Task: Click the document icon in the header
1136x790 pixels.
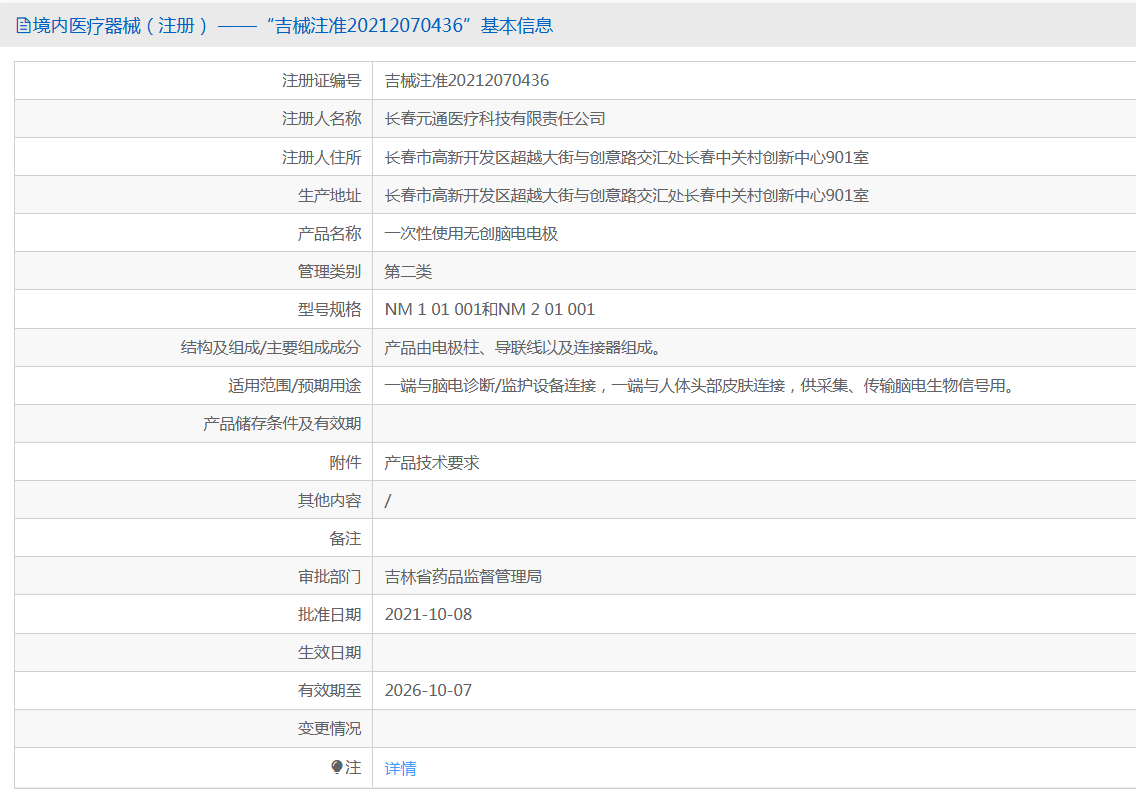Action: (x=23, y=26)
